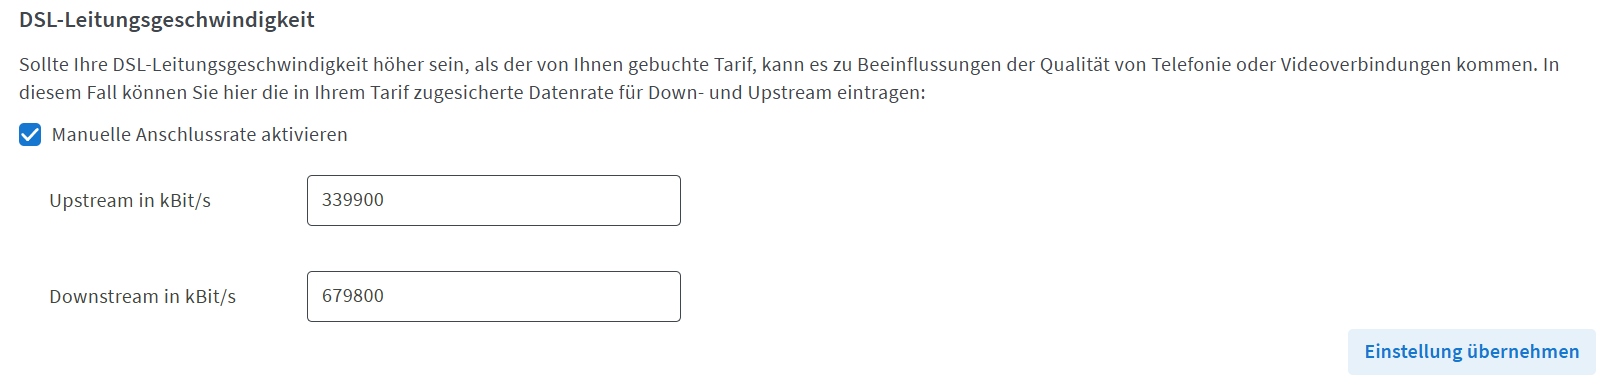The height and width of the screenshot is (380, 1615).
Task: Uncheck the Manuelle Anschlussrate aktivieren checkbox
Action: (30, 135)
